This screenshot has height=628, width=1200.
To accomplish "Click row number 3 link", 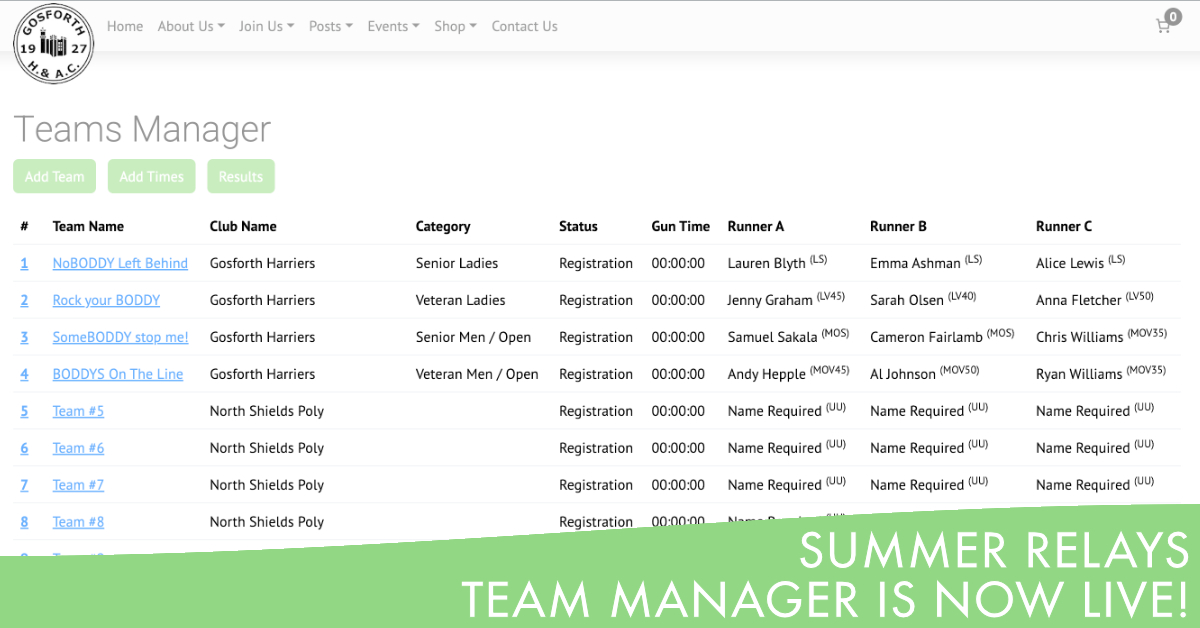I will point(24,337).
